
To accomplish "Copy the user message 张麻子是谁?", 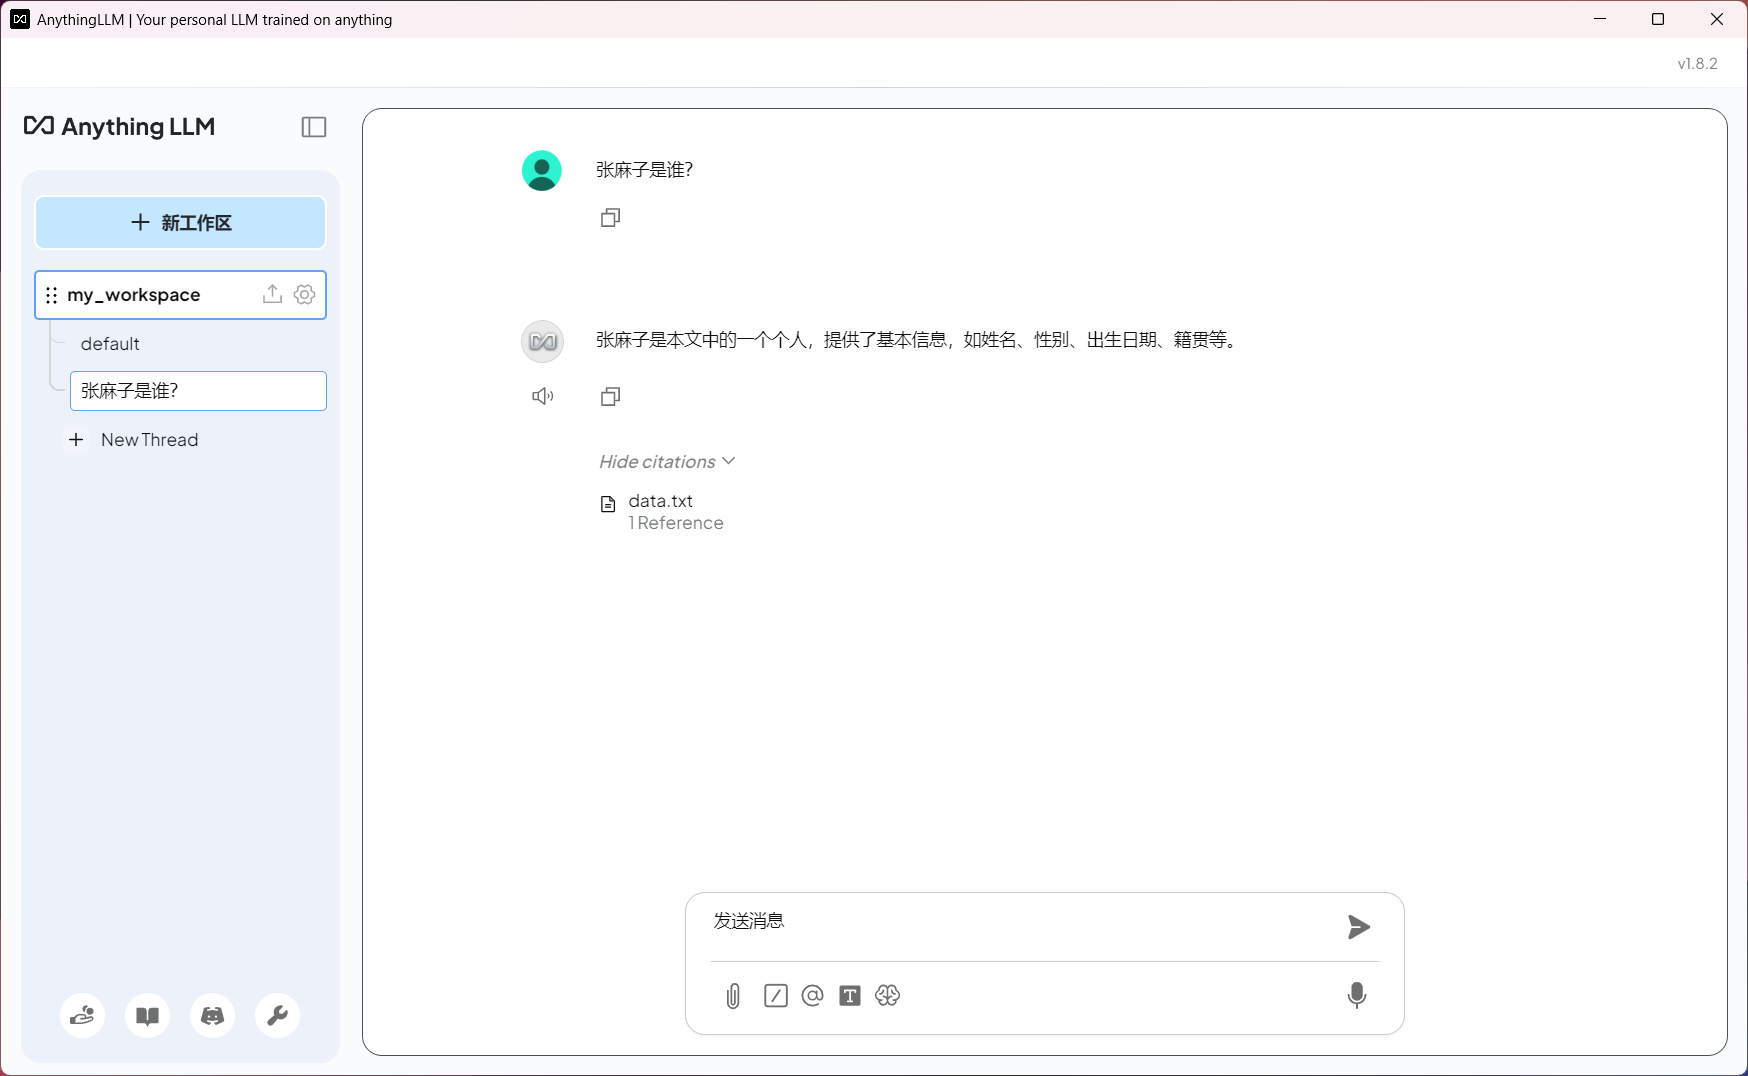I will (x=611, y=218).
